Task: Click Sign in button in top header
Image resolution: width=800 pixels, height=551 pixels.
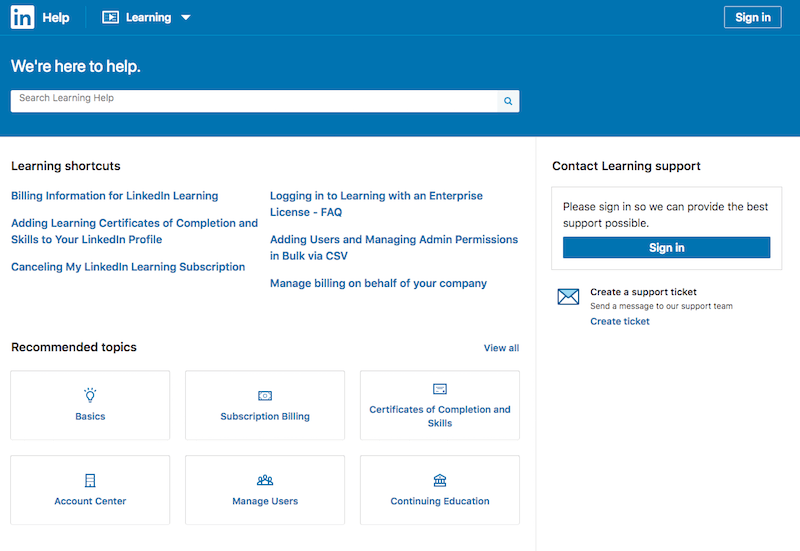Action: (753, 17)
